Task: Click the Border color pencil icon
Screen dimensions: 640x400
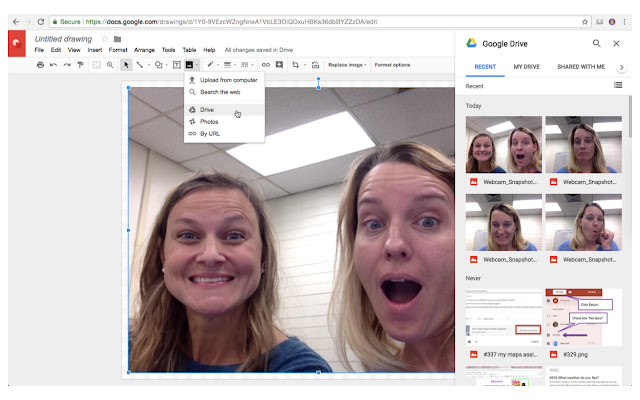Action: click(210, 64)
